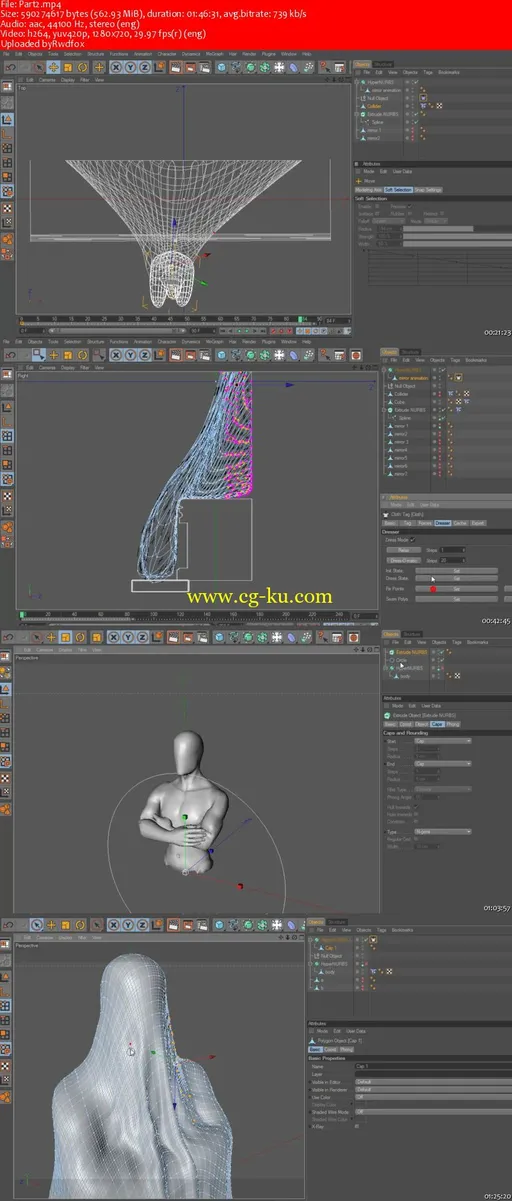Click the orange icon ending the 00:42:45 toolbar
The width and height of the screenshot is (512, 1201).
tap(355, 354)
